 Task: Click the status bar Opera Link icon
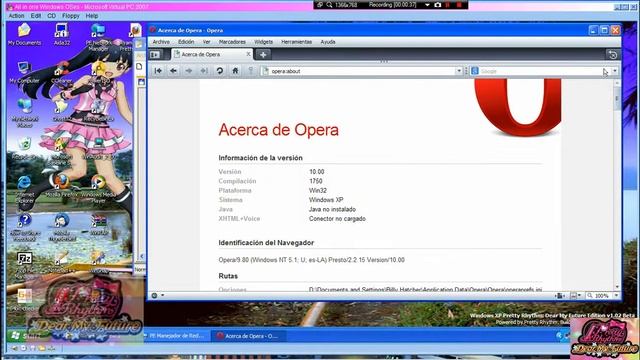coord(155,296)
